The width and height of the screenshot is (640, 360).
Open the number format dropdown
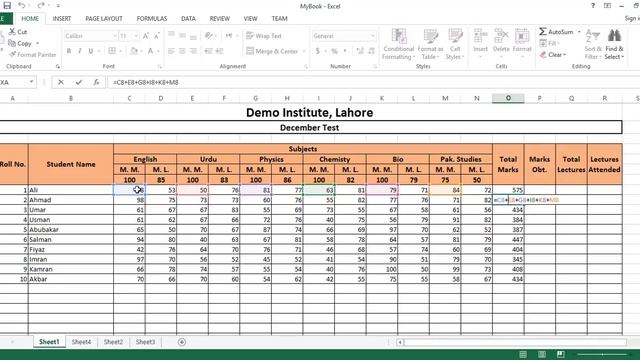point(373,36)
